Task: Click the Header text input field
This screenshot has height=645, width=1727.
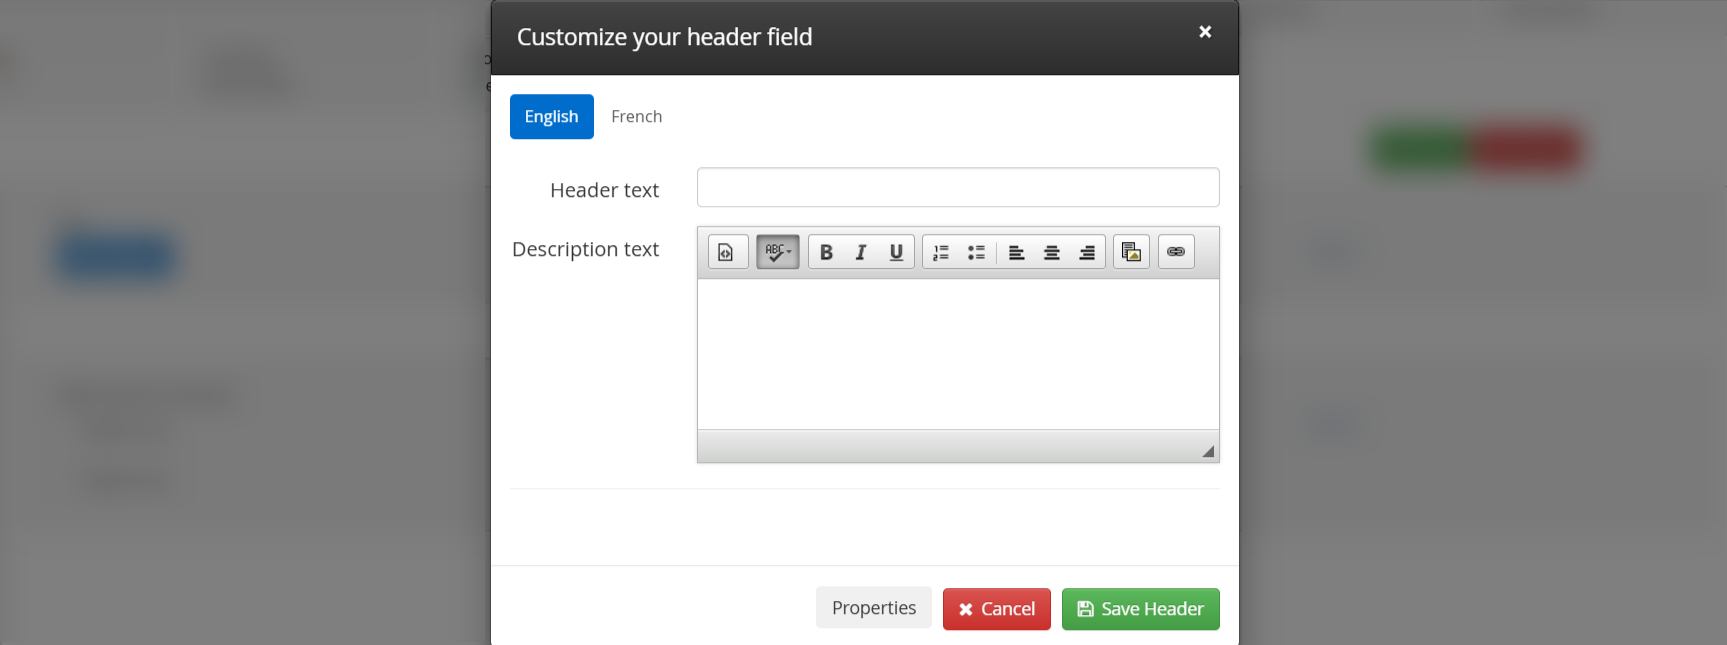Action: 957,188
